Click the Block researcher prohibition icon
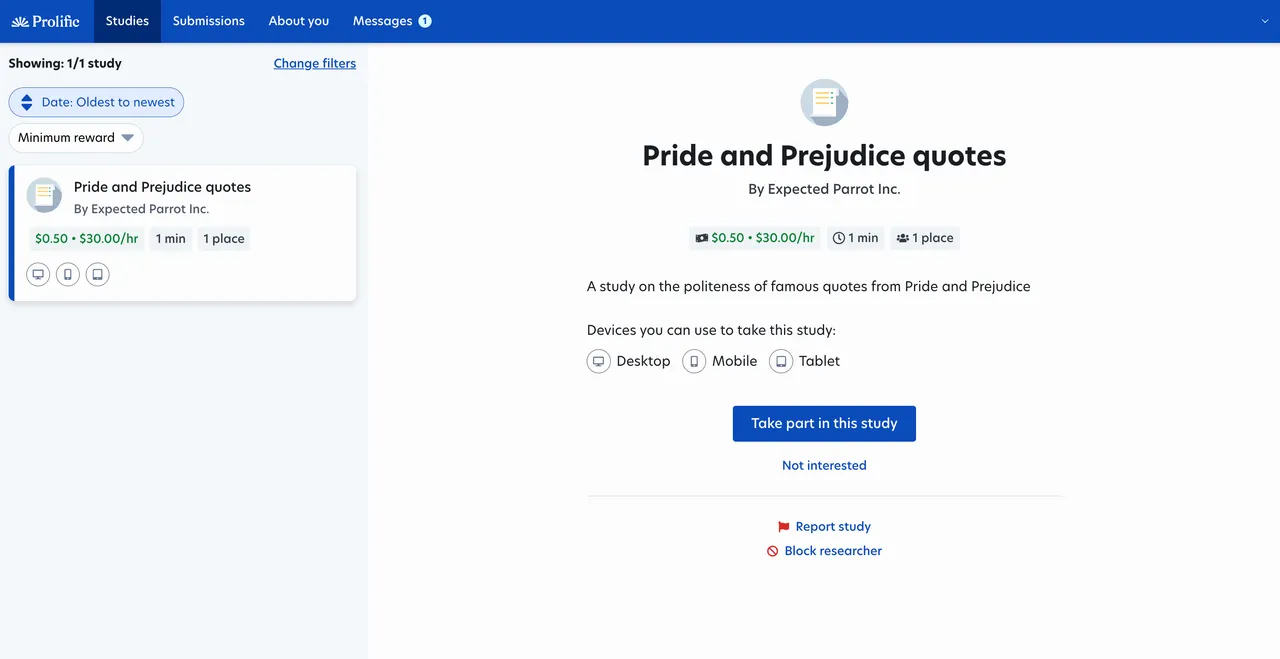Viewport: 1280px width, 659px height. (773, 551)
